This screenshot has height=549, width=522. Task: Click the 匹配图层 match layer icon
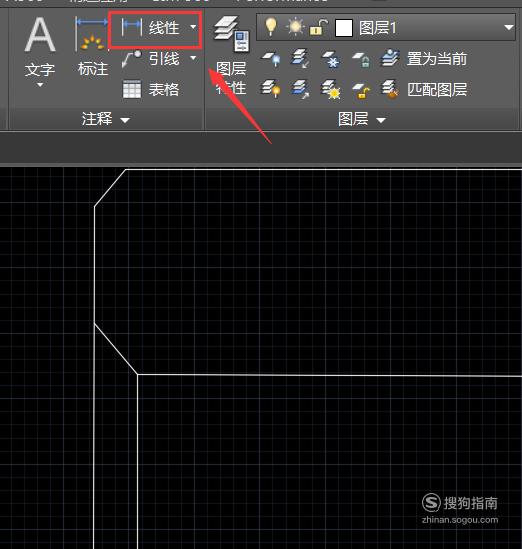[390, 89]
